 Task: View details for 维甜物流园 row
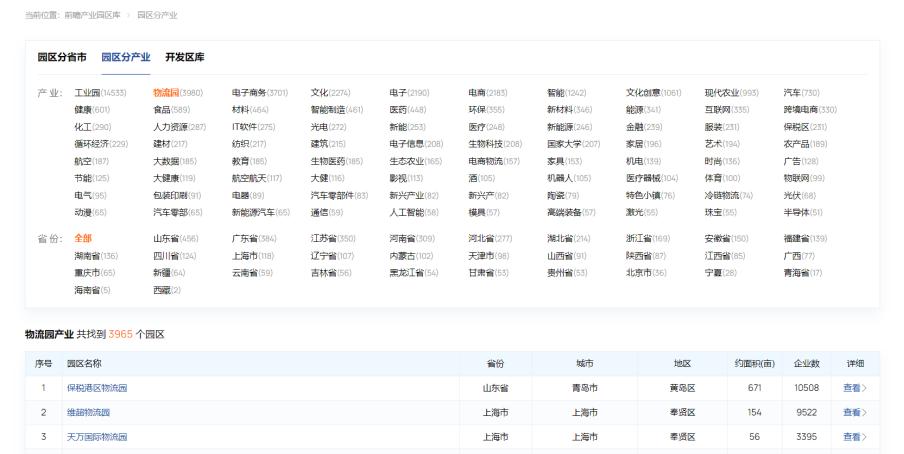pos(855,412)
